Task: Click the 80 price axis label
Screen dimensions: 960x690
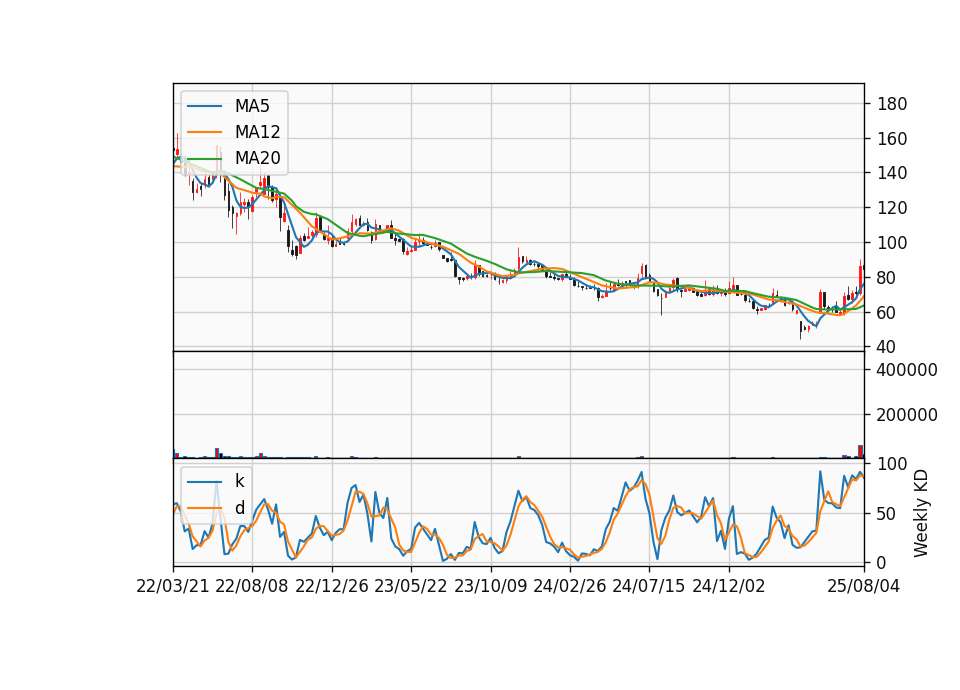Action: [887, 278]
